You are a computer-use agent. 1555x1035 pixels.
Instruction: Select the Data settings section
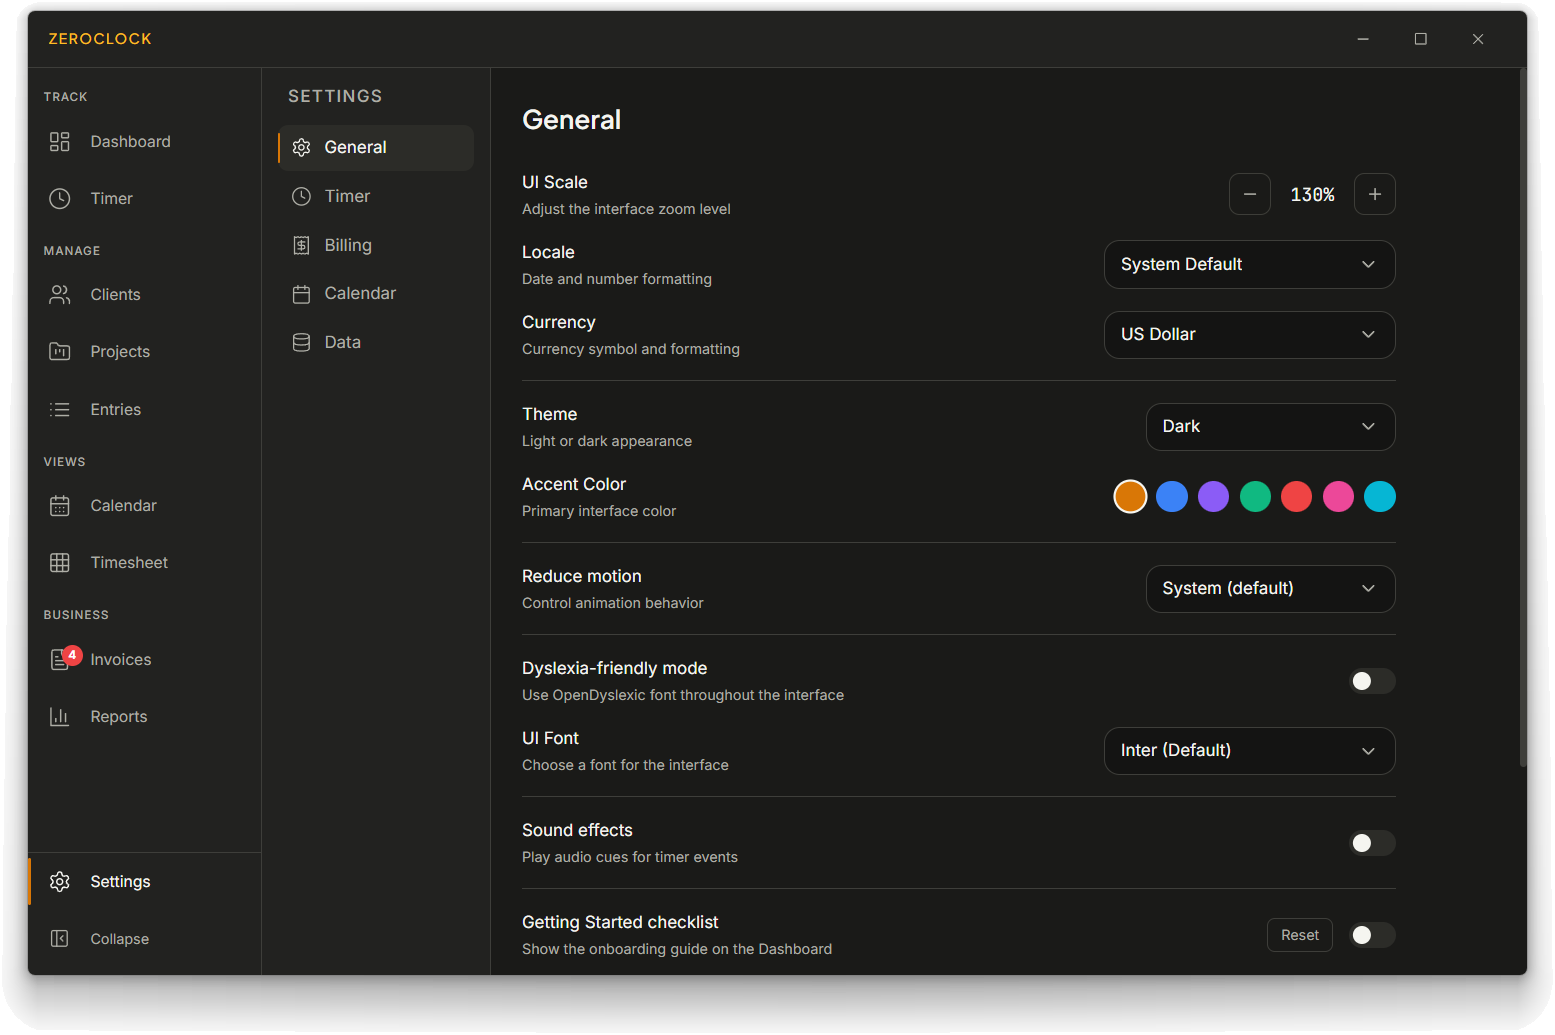tap(342, 342)
